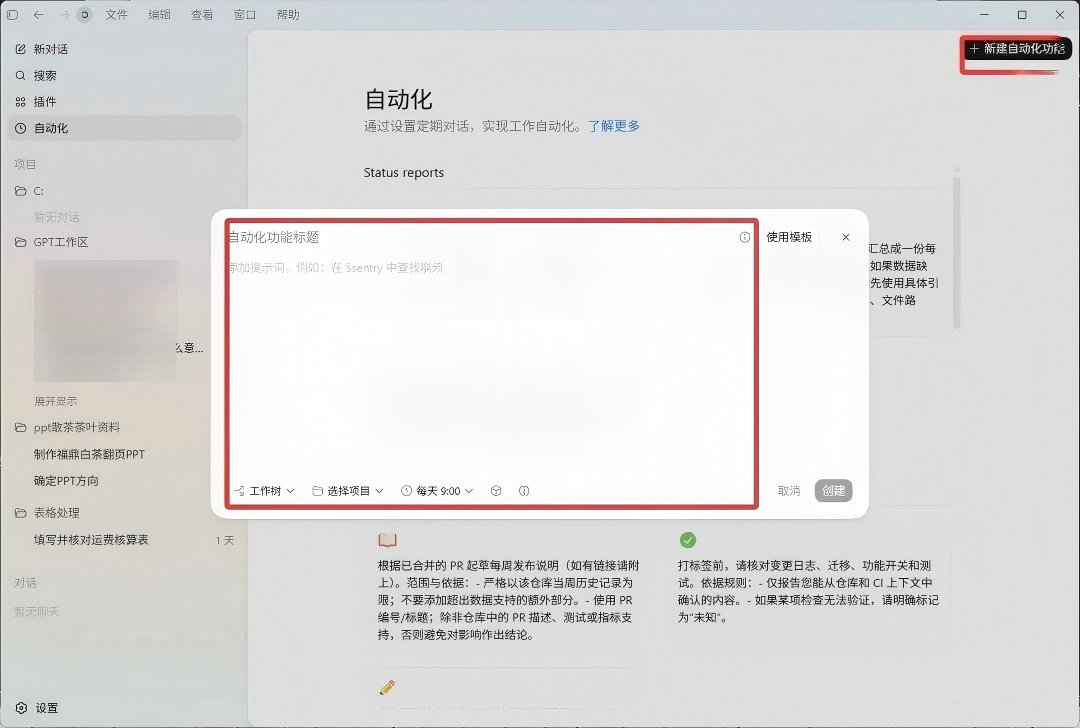Click the 使用模板 button
This screenshot has height=728, width=1080.
pyautogui.click(x=789, y=237)
